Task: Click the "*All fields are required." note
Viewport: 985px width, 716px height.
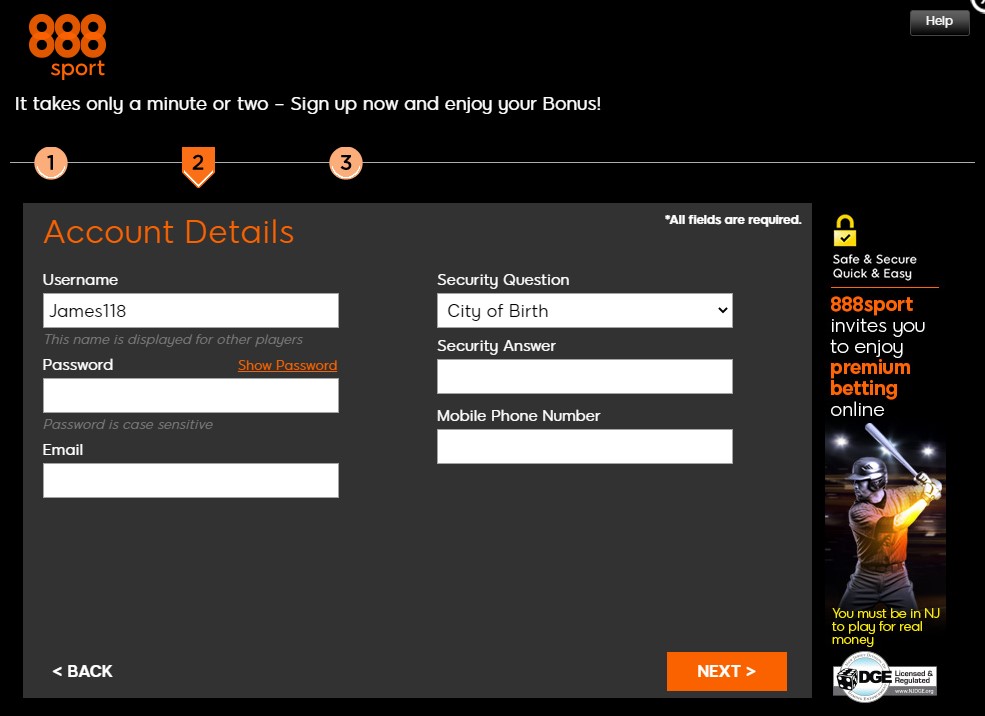Action: tap(733, 220)
